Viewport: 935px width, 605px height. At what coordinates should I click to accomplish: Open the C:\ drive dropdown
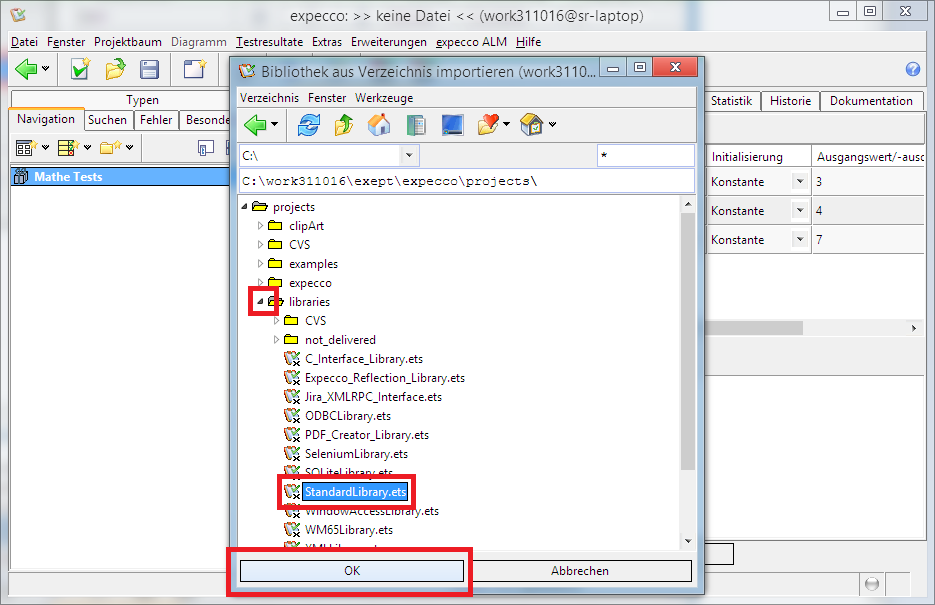click(409, 156)
